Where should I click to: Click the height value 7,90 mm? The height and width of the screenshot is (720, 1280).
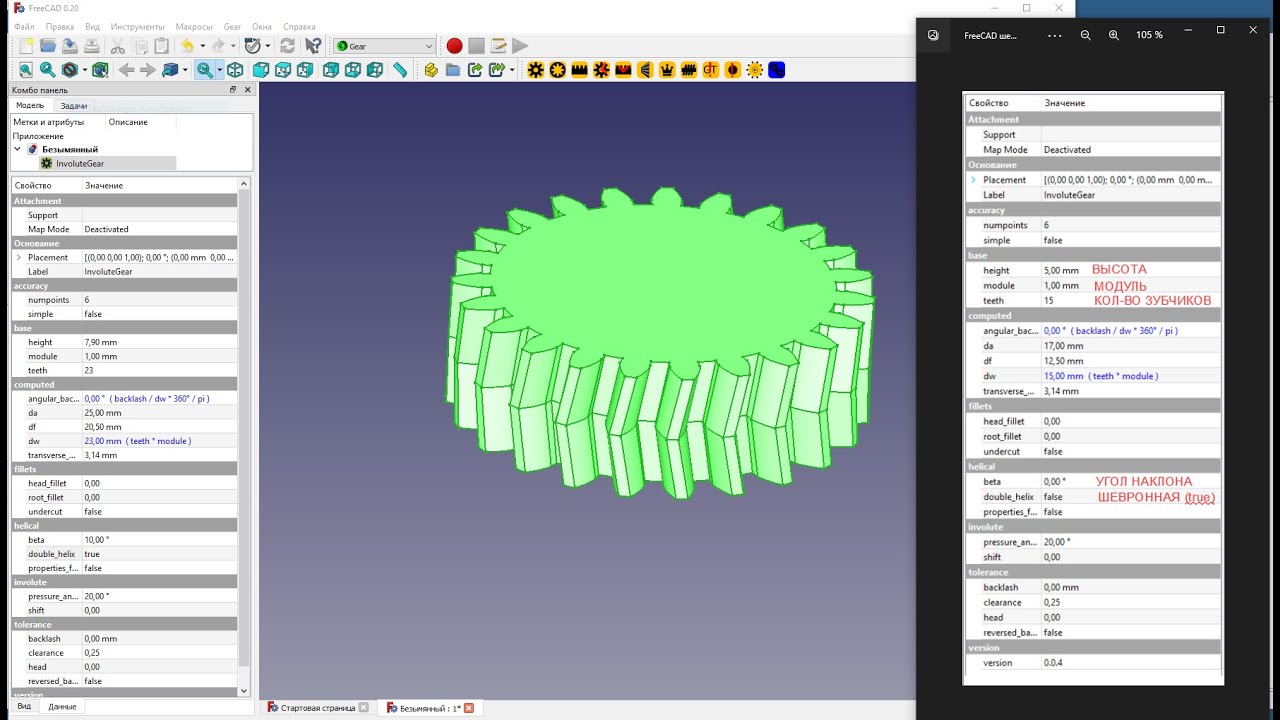tap(160, 342)
